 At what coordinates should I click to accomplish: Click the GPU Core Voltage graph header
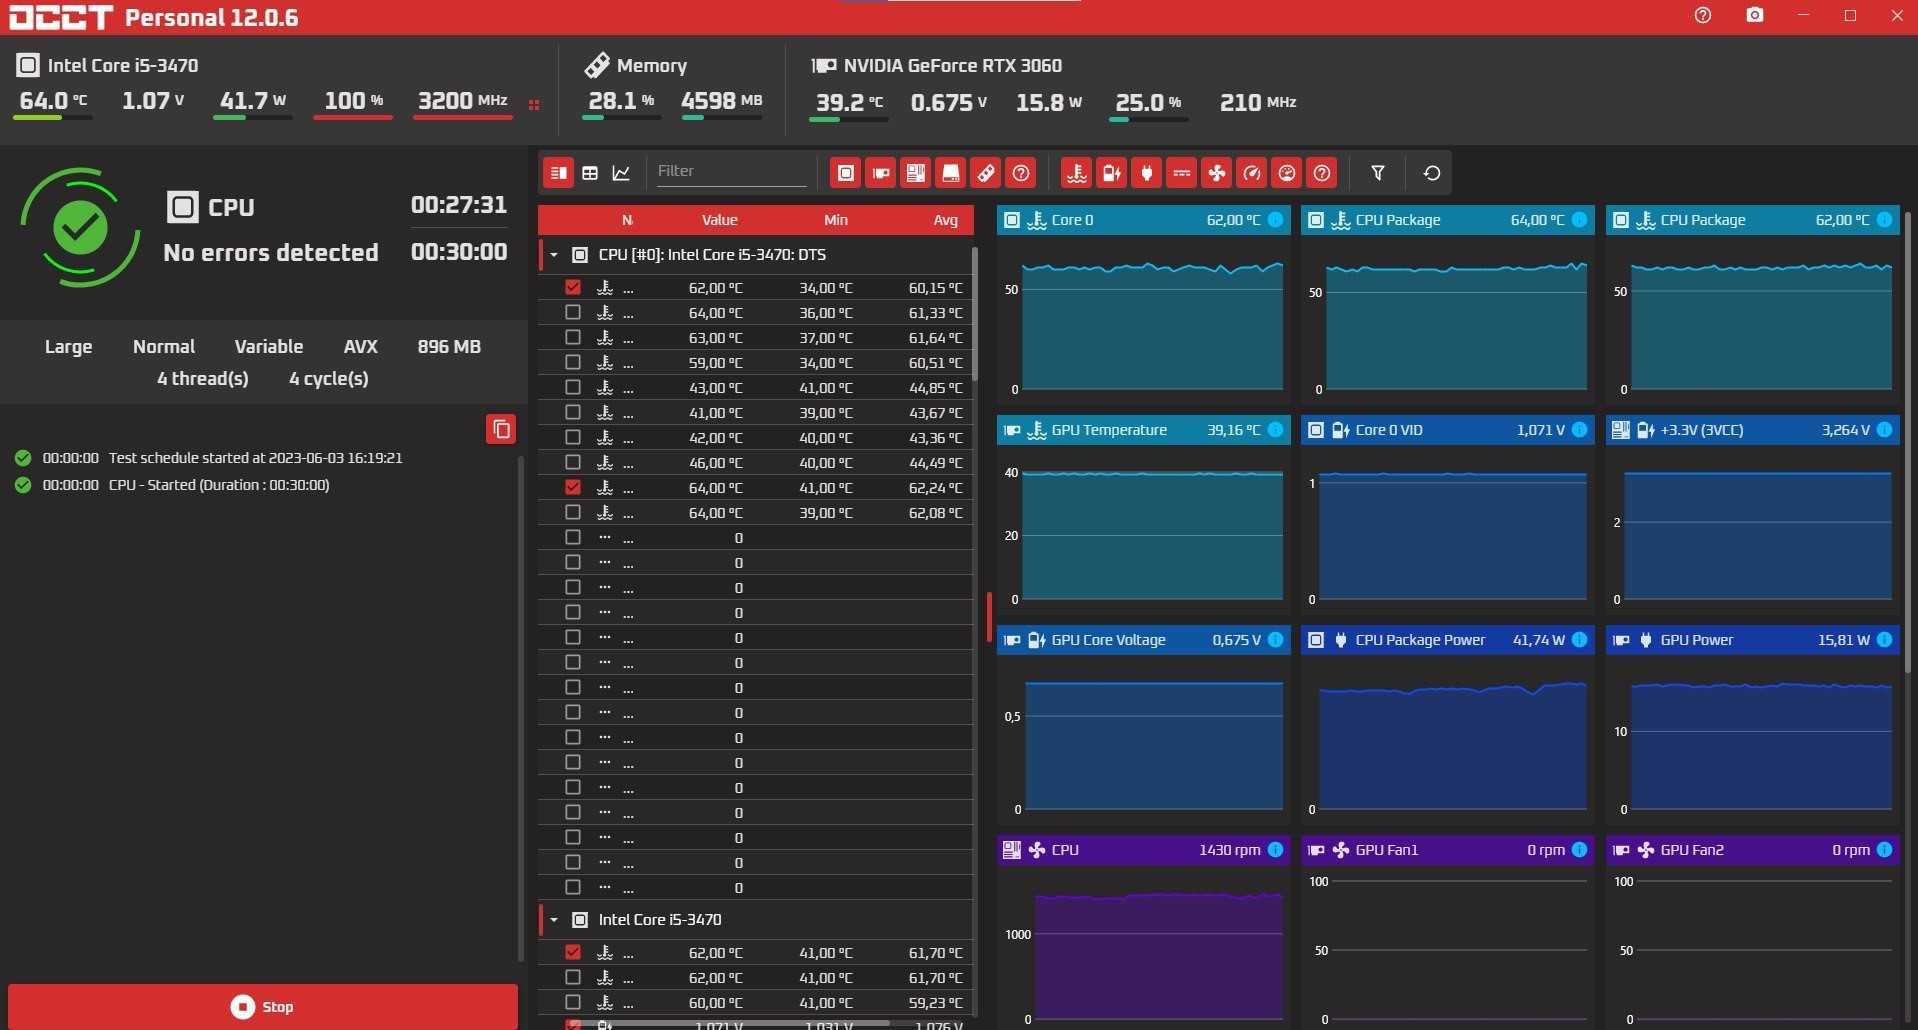[1143, 640]
